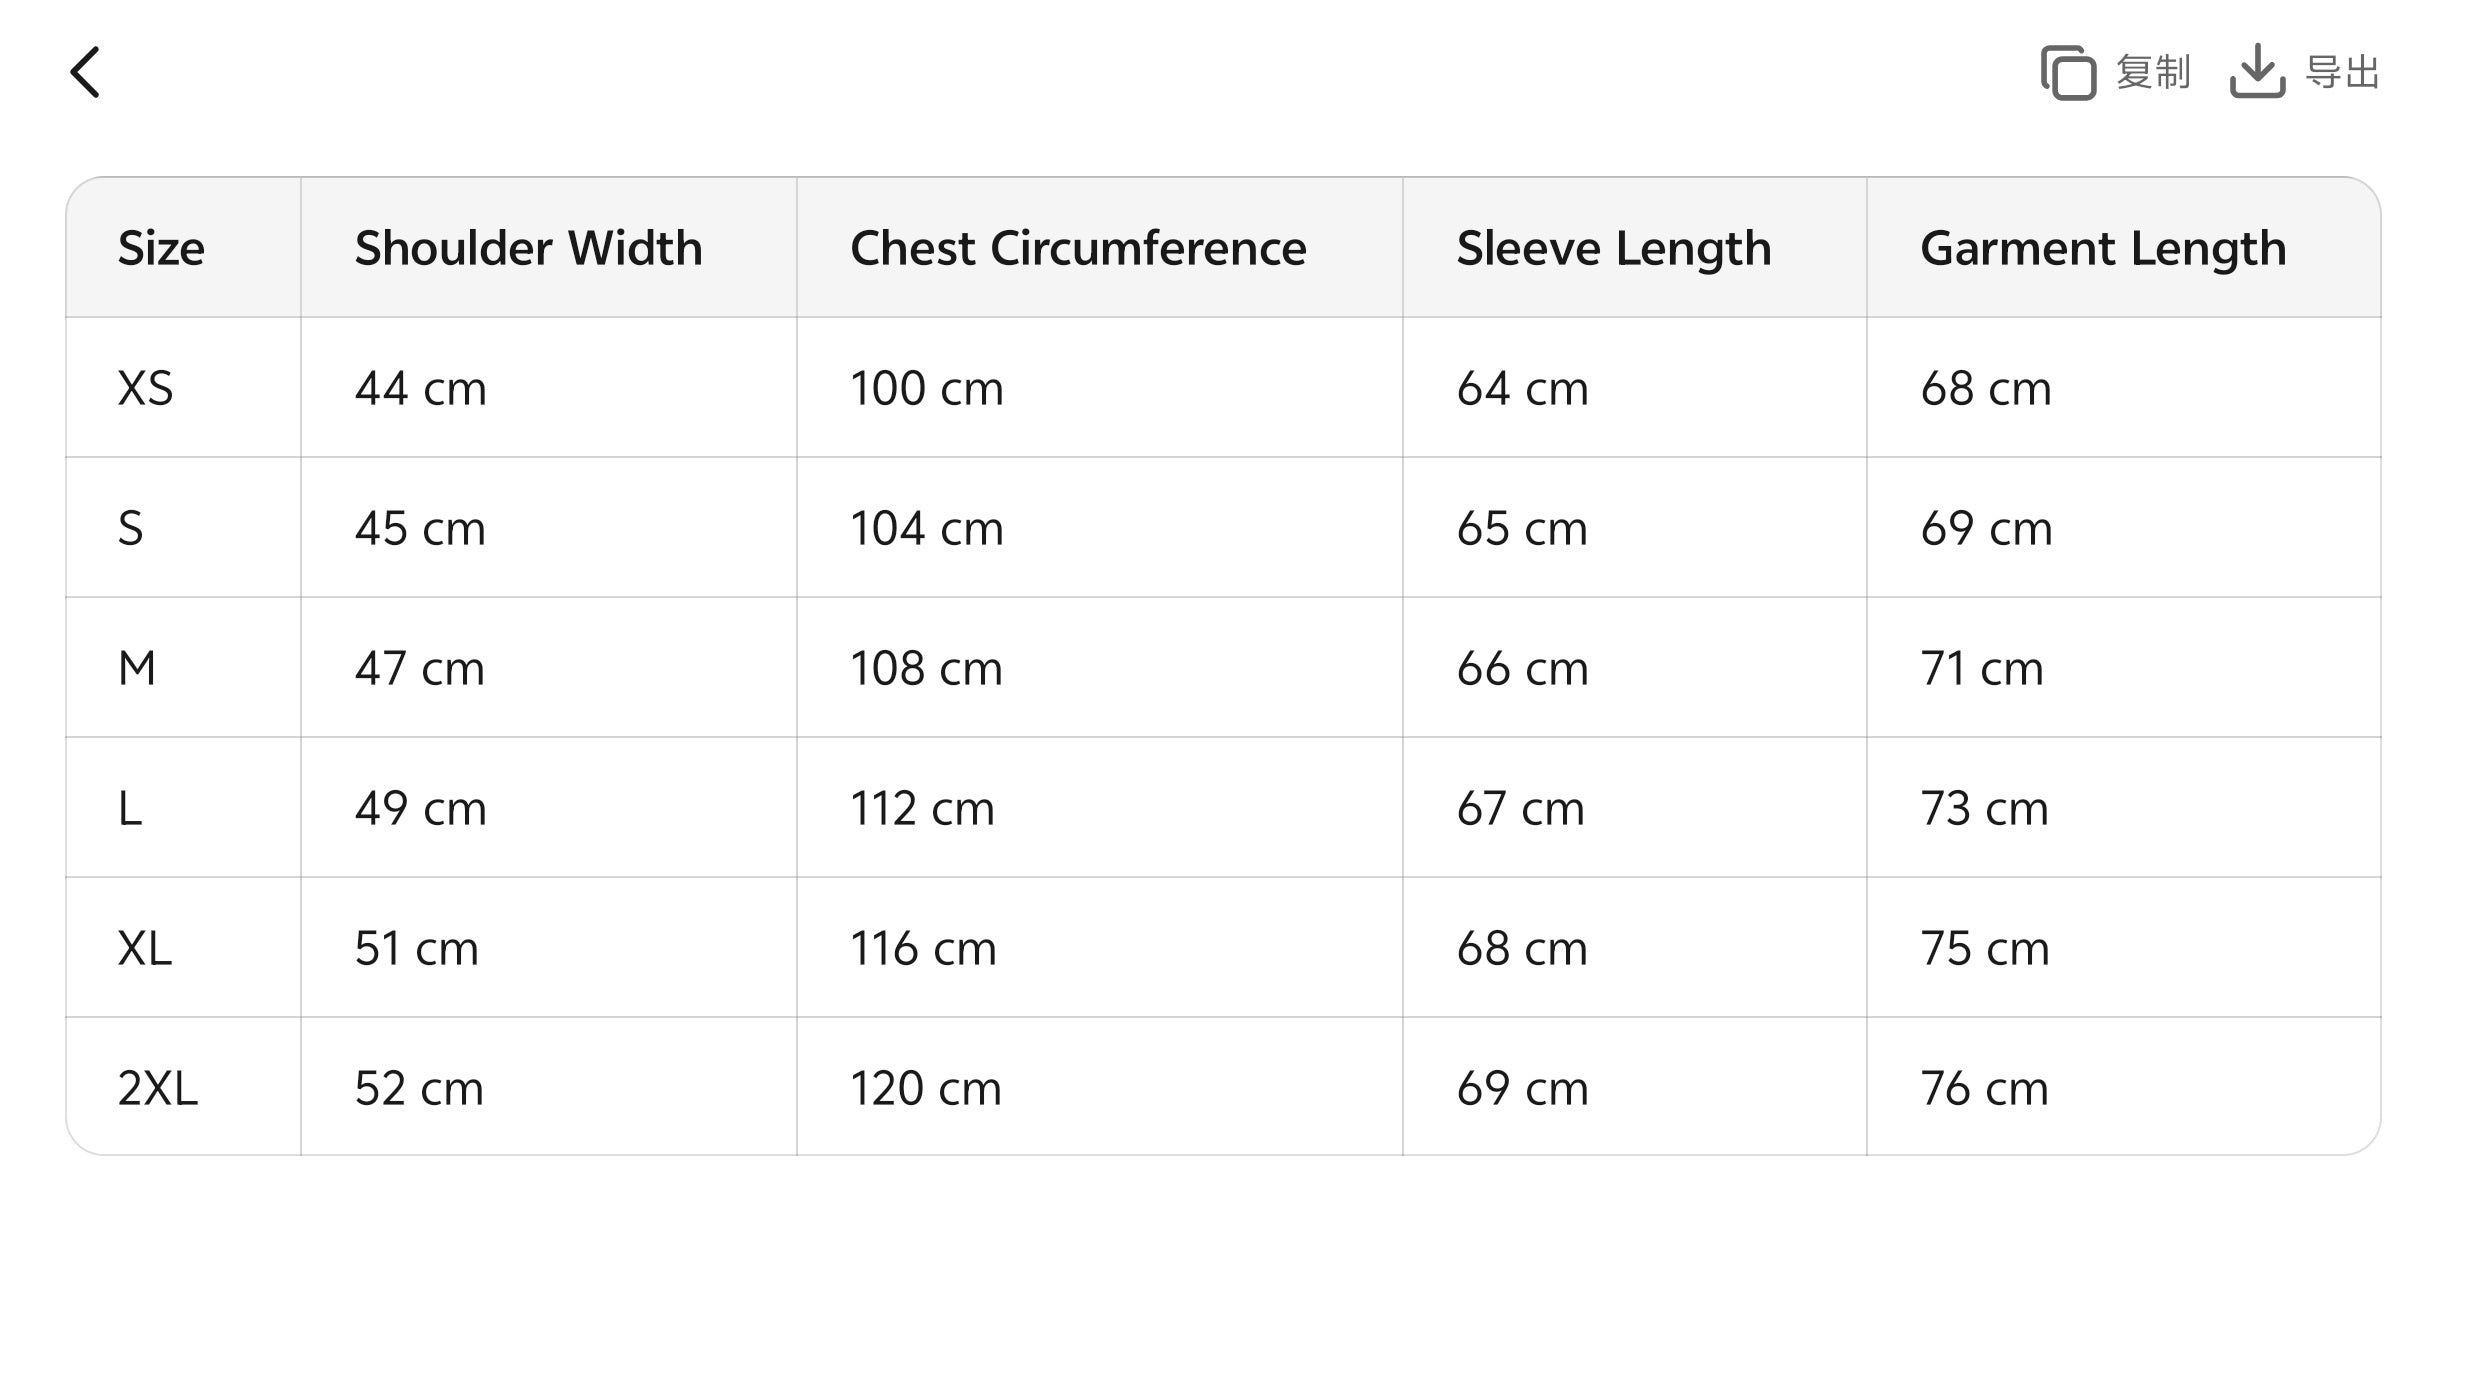Select the 108 cm chest cell

pos(926,668)
